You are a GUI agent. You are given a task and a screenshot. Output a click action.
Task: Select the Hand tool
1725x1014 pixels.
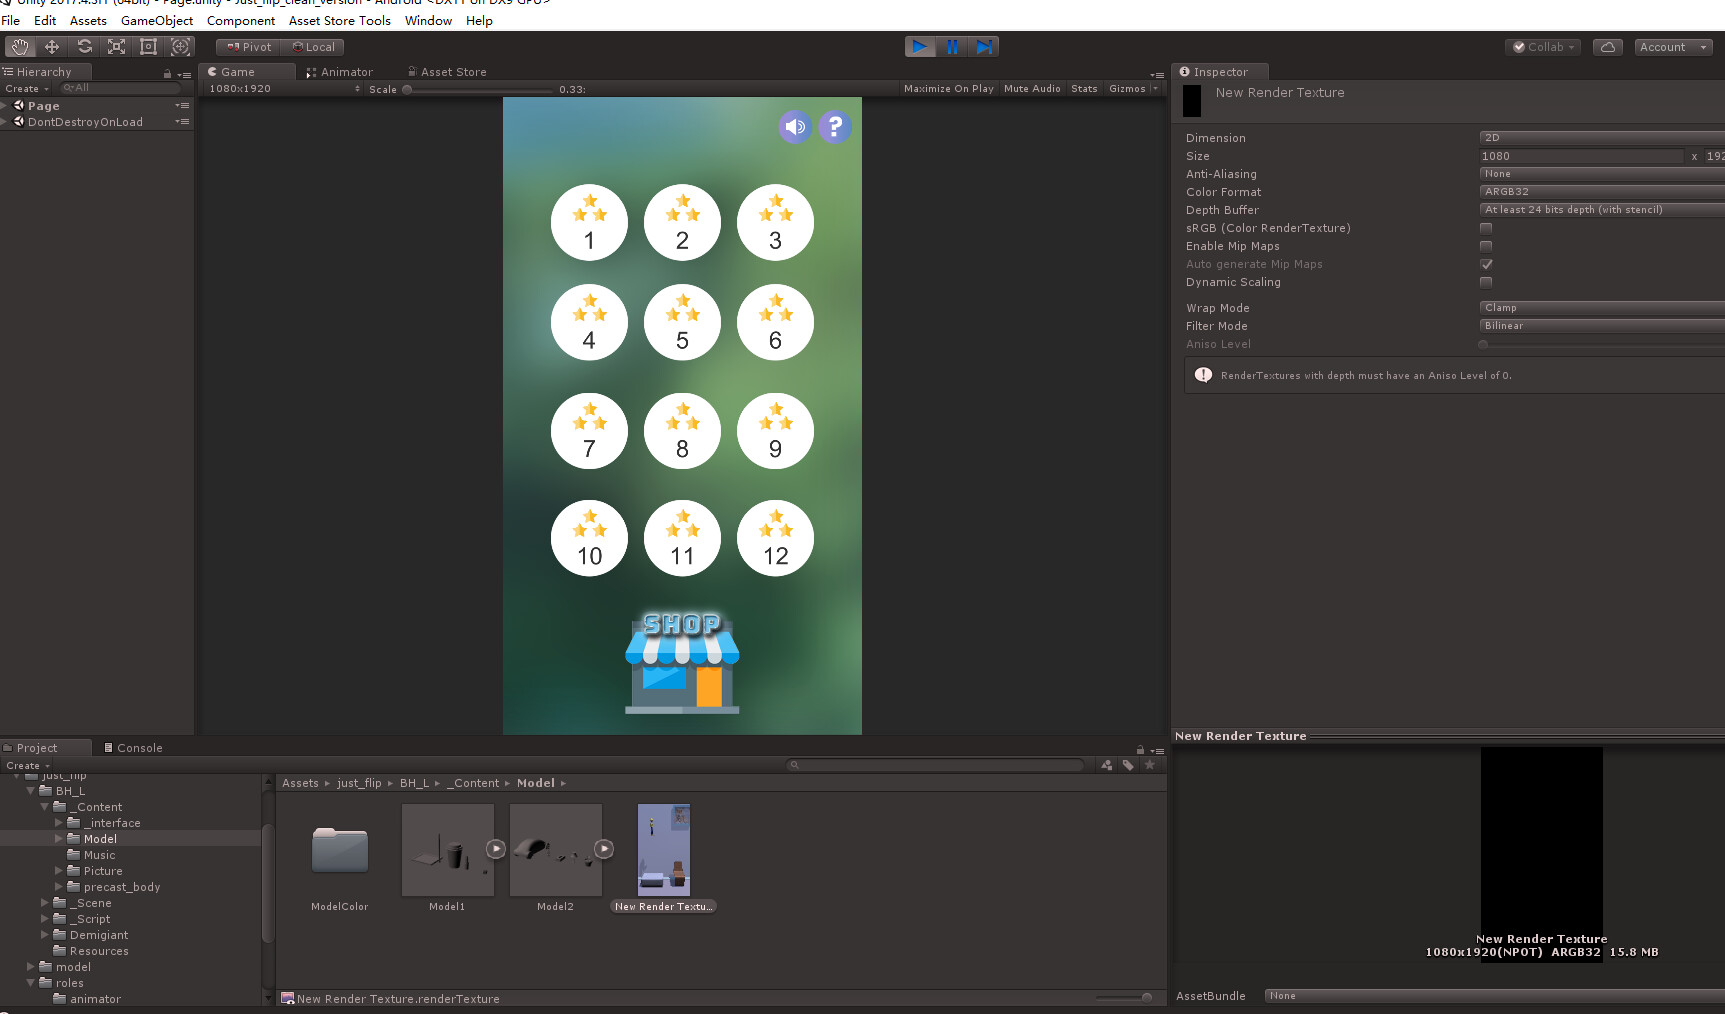20,47
